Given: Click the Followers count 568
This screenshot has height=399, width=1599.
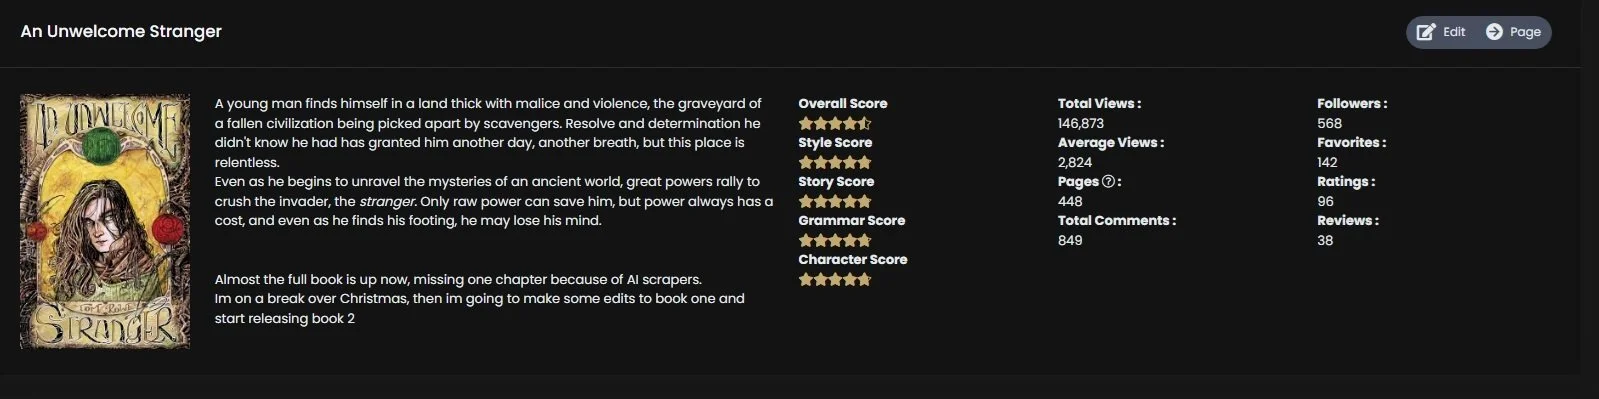Looking at the screenshot, I should 1329,123.
